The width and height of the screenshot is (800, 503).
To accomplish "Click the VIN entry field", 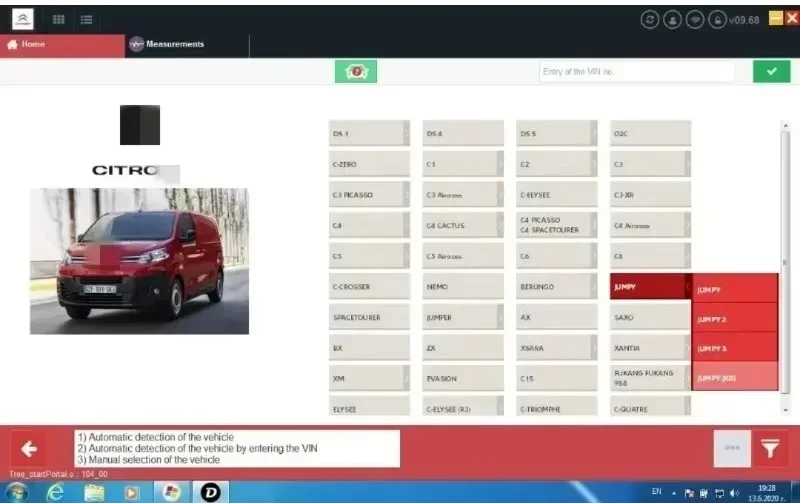I will click(x=636, y=72).
